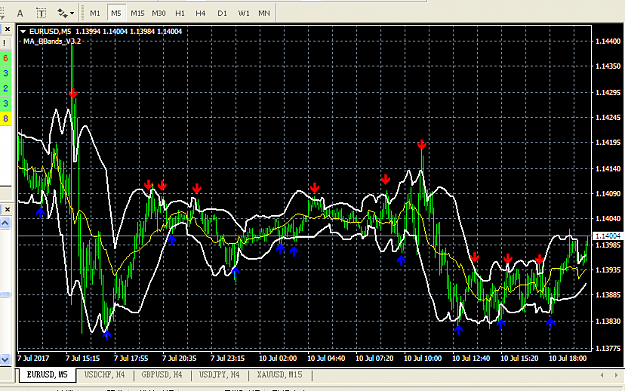625x391 pixels.
Task: Select the yellow '8' cell in left panel
Action: point(6,118)
